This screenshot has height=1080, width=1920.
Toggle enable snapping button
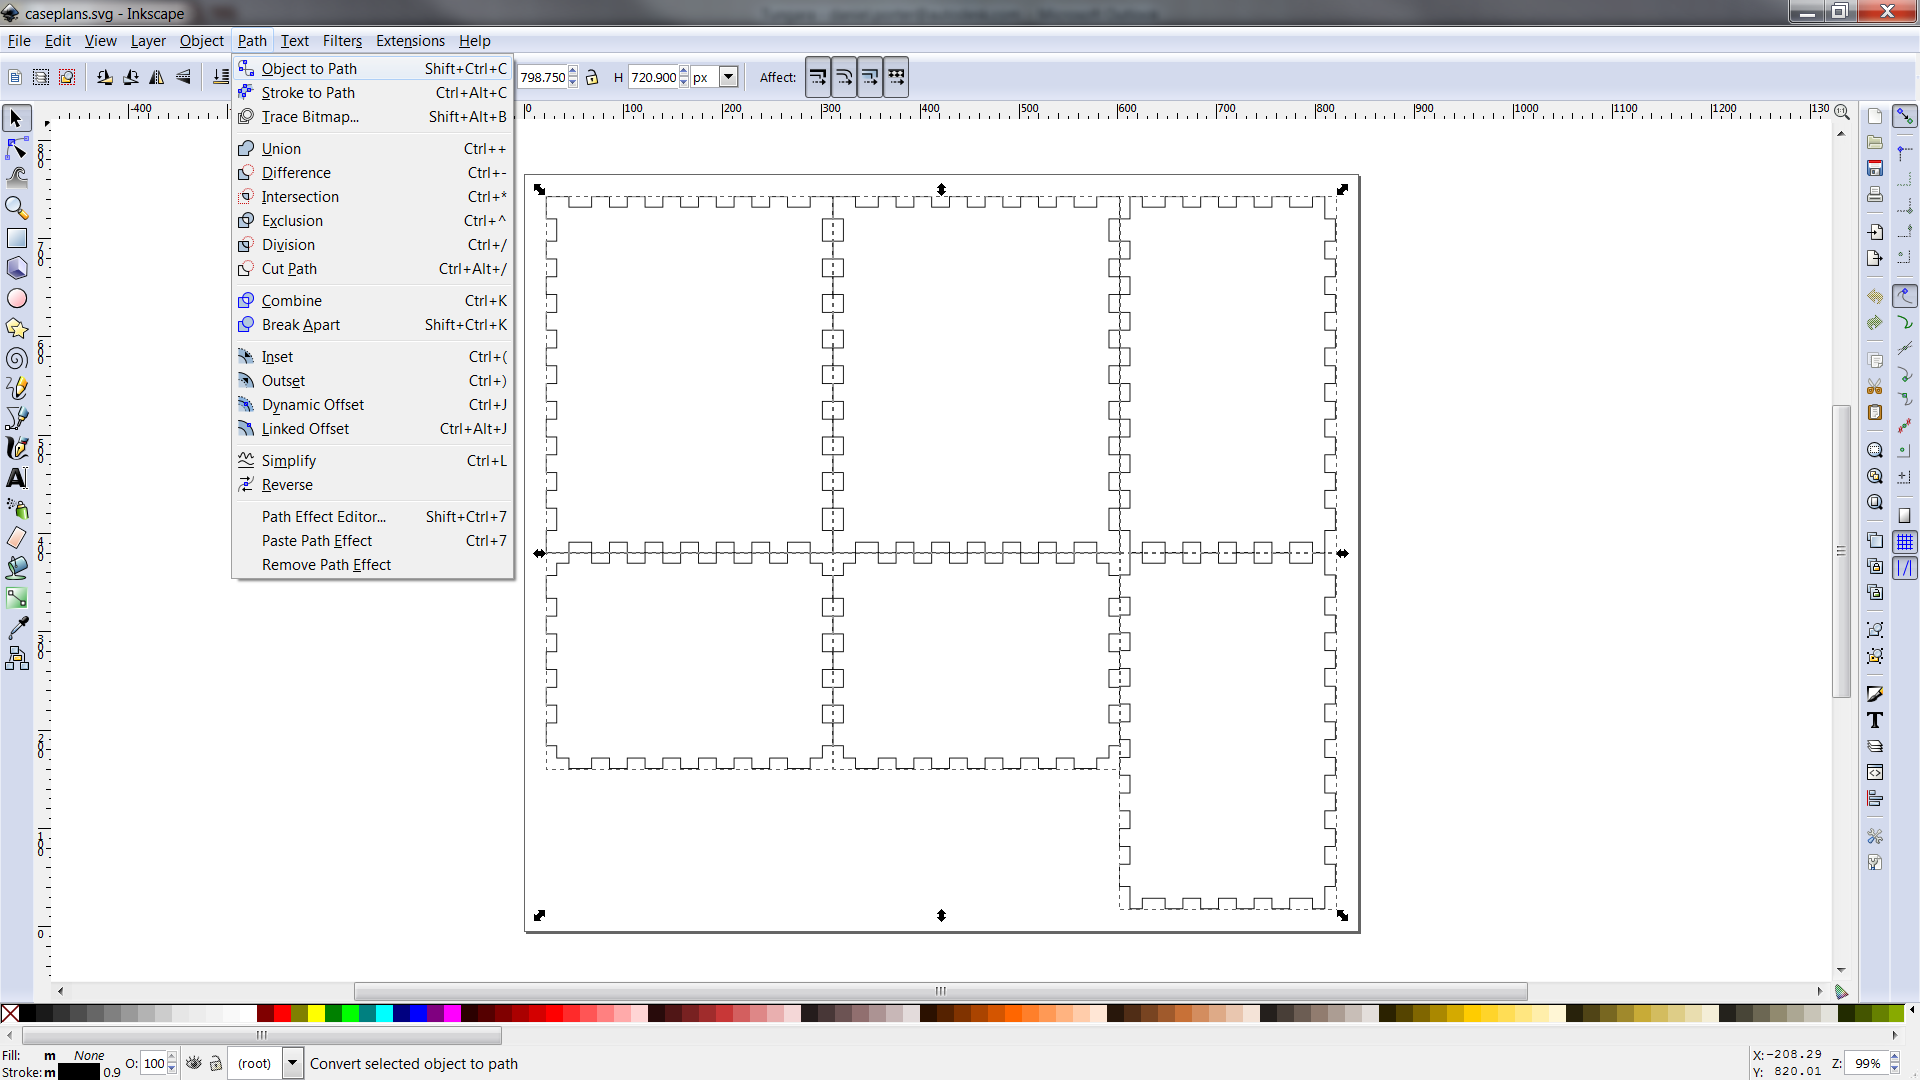(1905, 117)
